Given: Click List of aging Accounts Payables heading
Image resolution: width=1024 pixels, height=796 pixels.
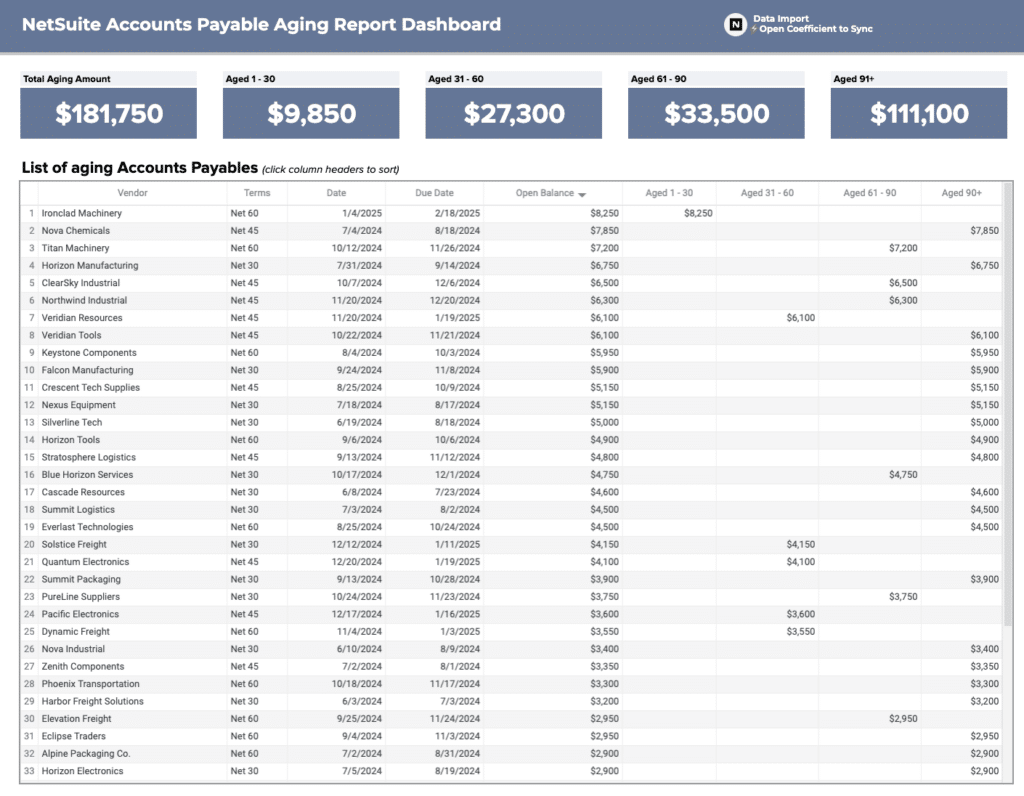Looking at the screenshot, I should 140,167.
